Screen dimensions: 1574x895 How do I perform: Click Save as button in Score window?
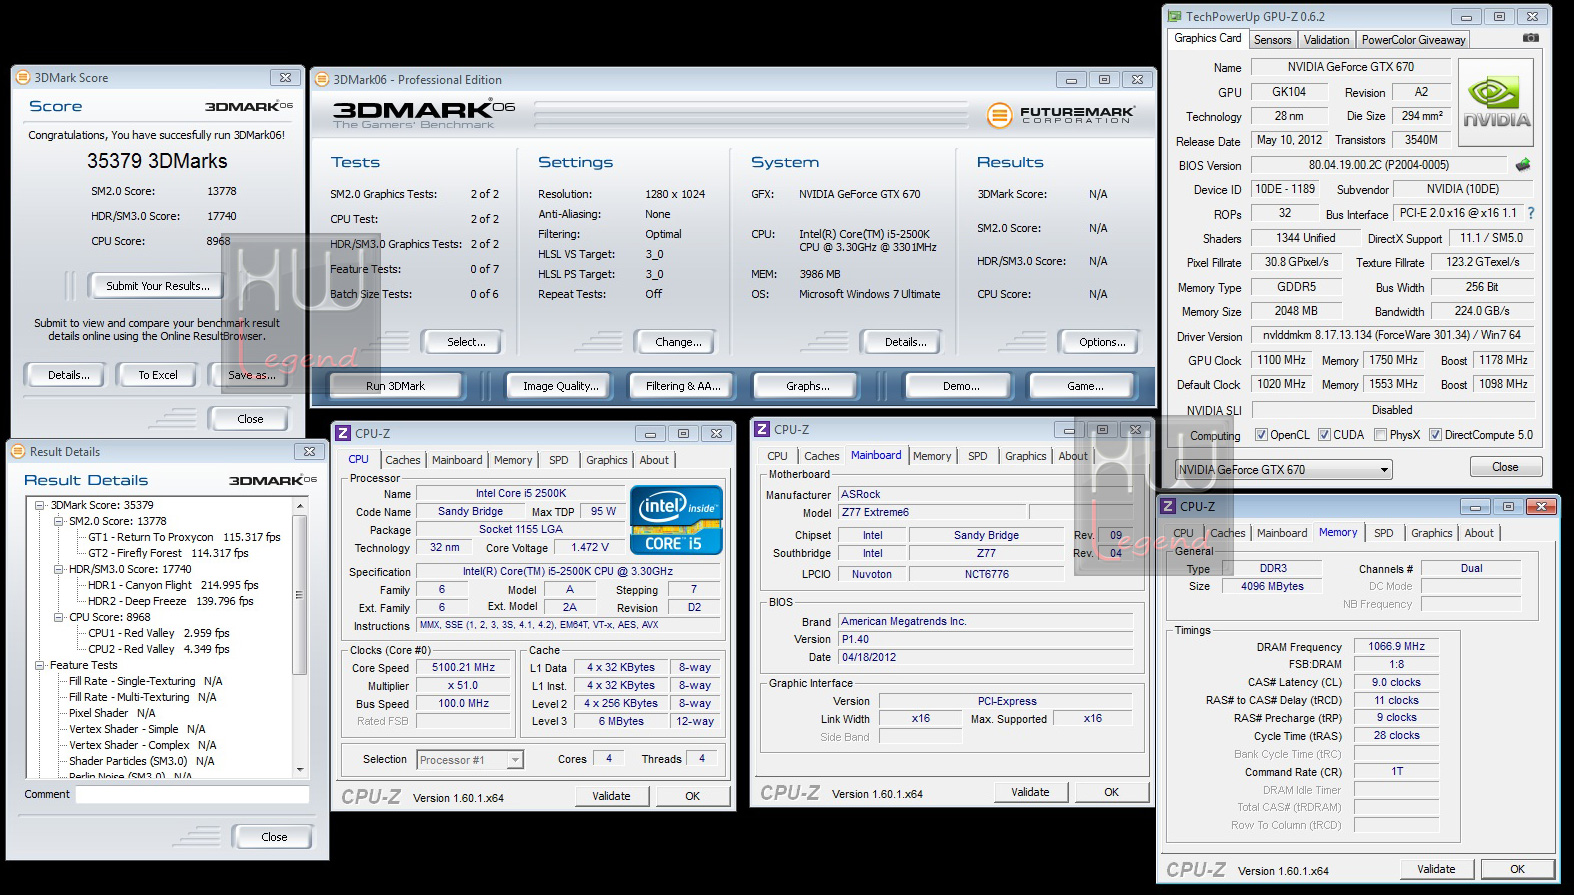click(251, 375)
